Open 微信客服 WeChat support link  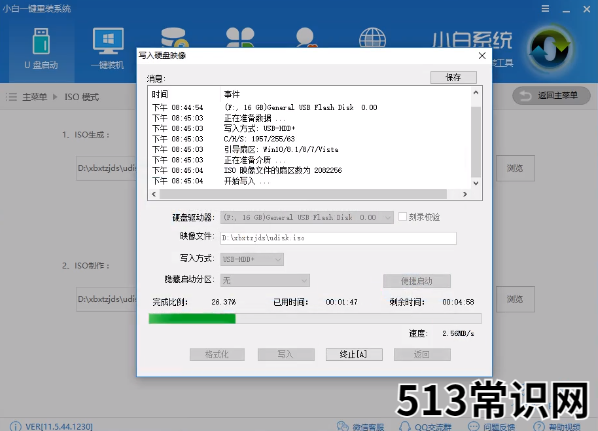[361, 427]
